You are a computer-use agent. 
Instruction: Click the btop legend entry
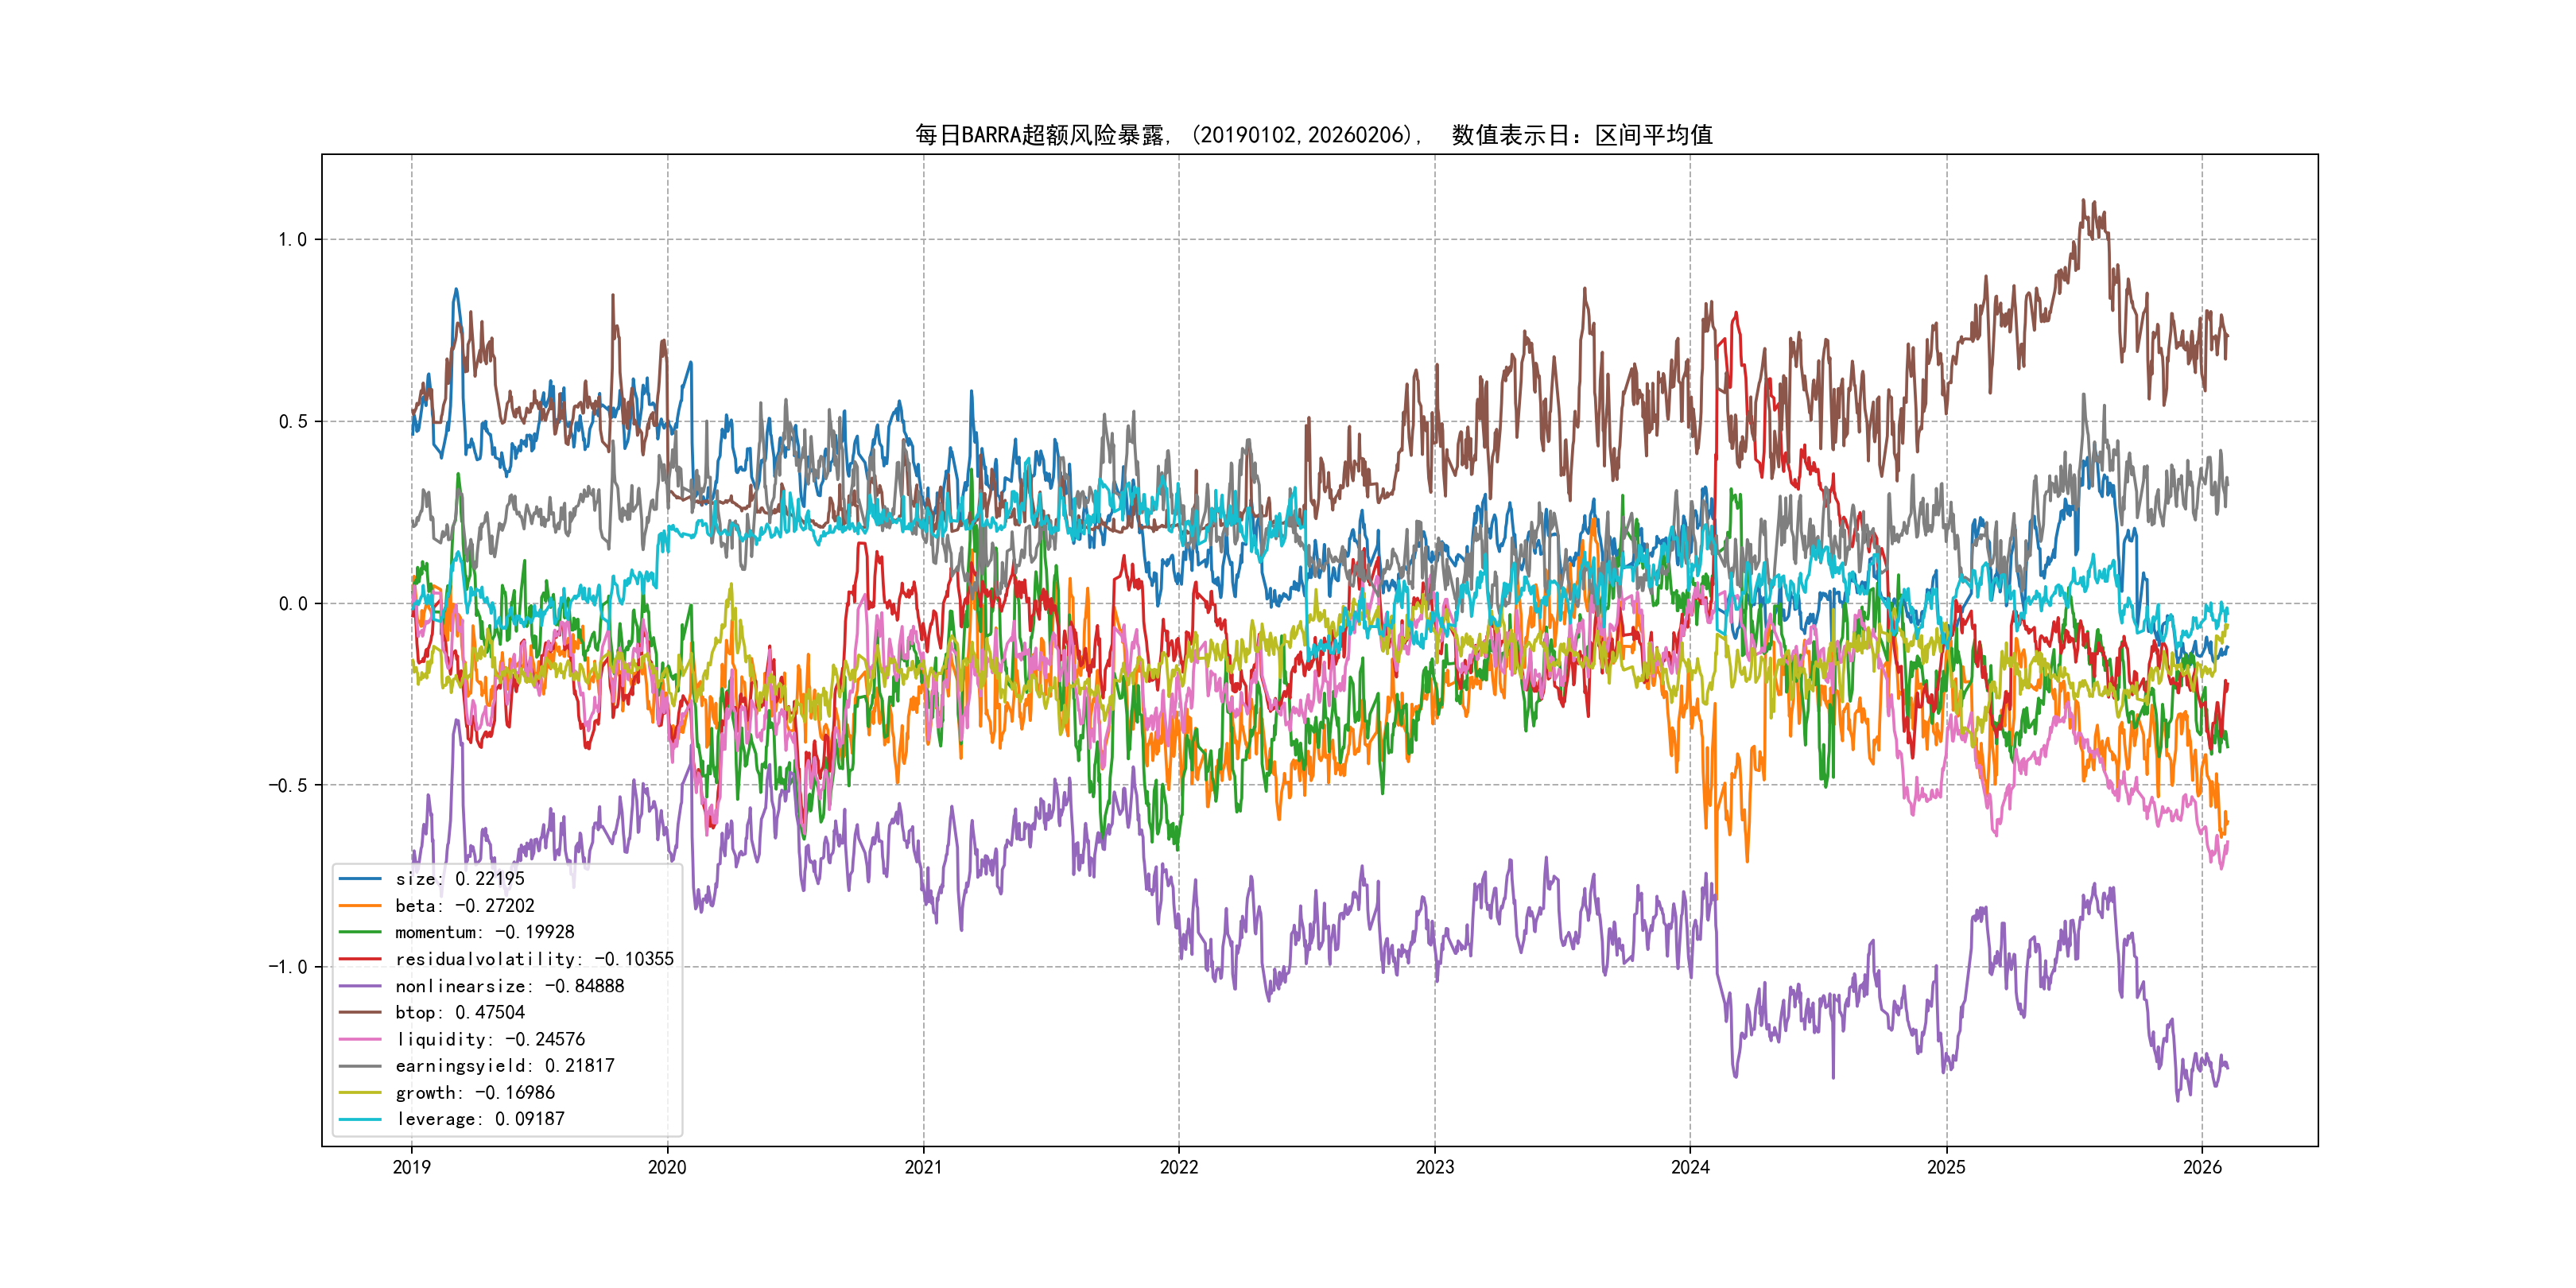(x=459, y=1012)
